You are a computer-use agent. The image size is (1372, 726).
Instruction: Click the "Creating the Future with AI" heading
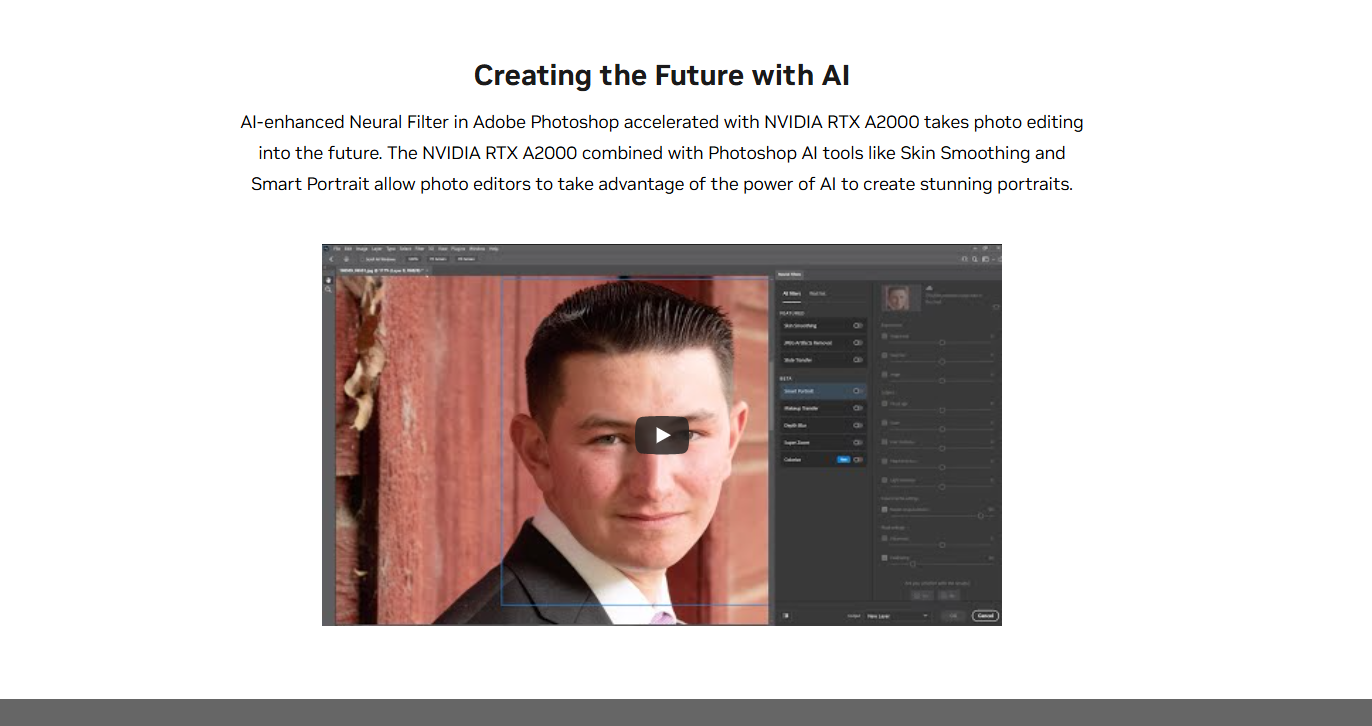tap(662, 75)
